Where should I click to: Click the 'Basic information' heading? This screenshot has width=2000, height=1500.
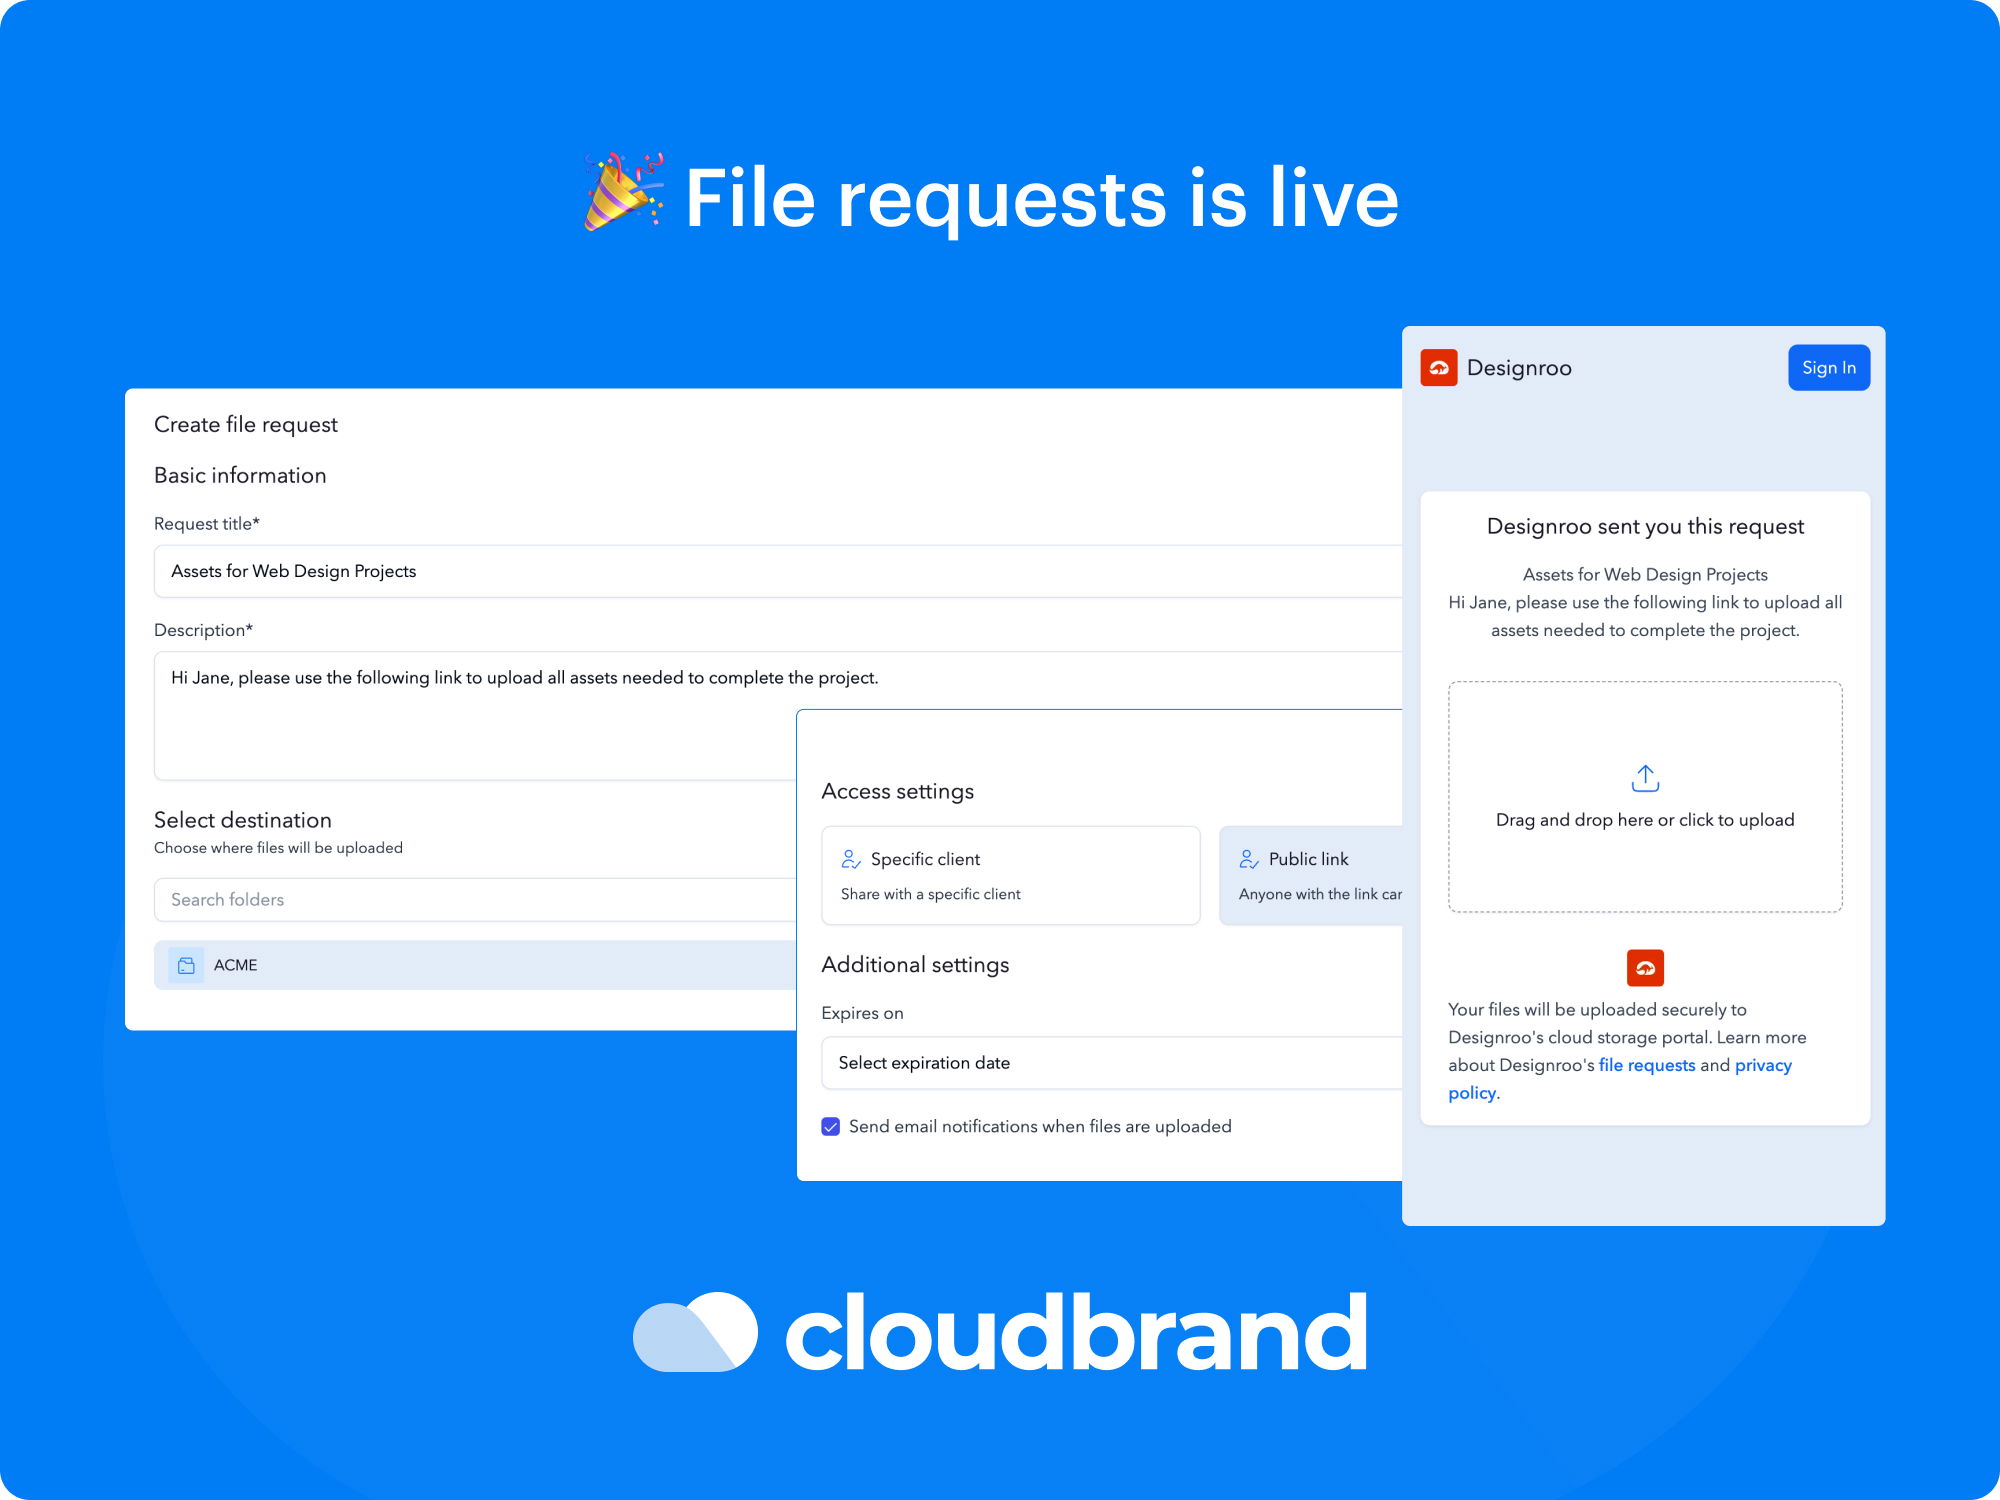pyautogui.click(x=240, y=476)
